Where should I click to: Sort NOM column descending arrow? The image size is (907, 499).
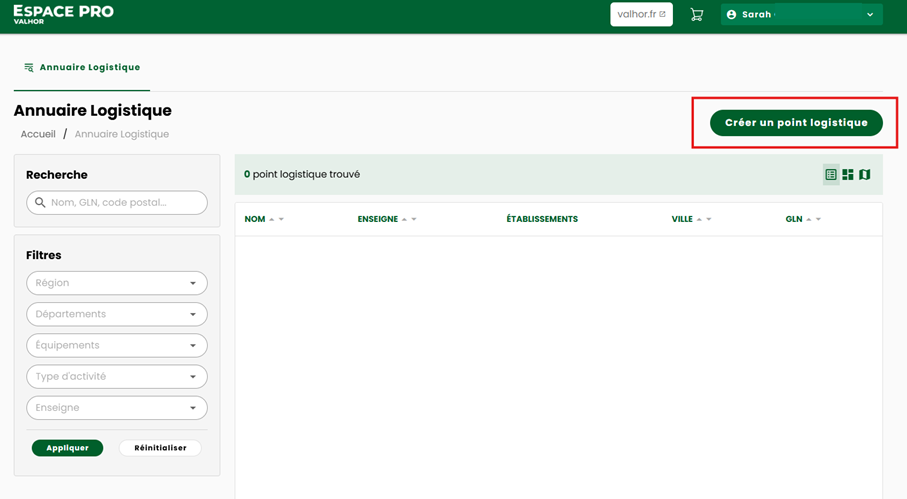(281, 219)
